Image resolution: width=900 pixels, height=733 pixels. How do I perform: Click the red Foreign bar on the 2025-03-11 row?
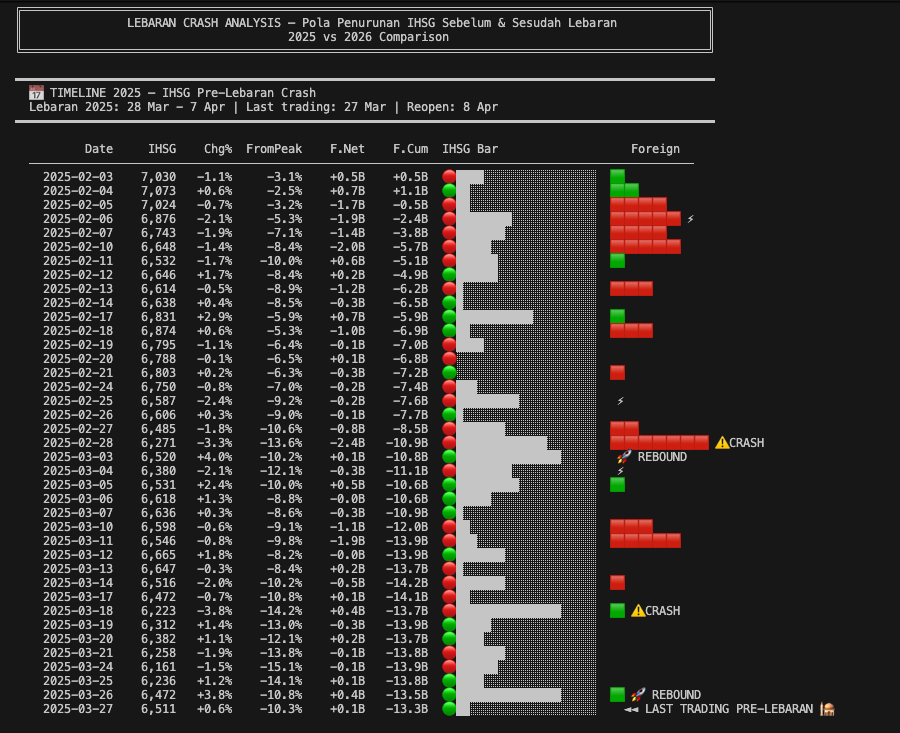tap(645, 541)
